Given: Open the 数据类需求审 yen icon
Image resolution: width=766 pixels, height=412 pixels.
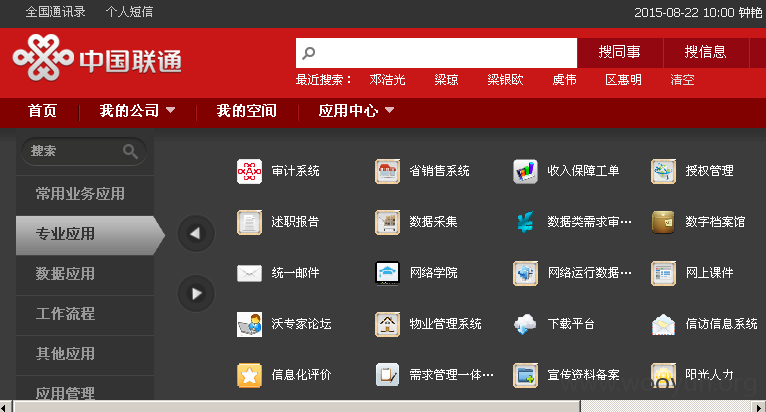Looking at the screenshot, I should pos(525,222).
